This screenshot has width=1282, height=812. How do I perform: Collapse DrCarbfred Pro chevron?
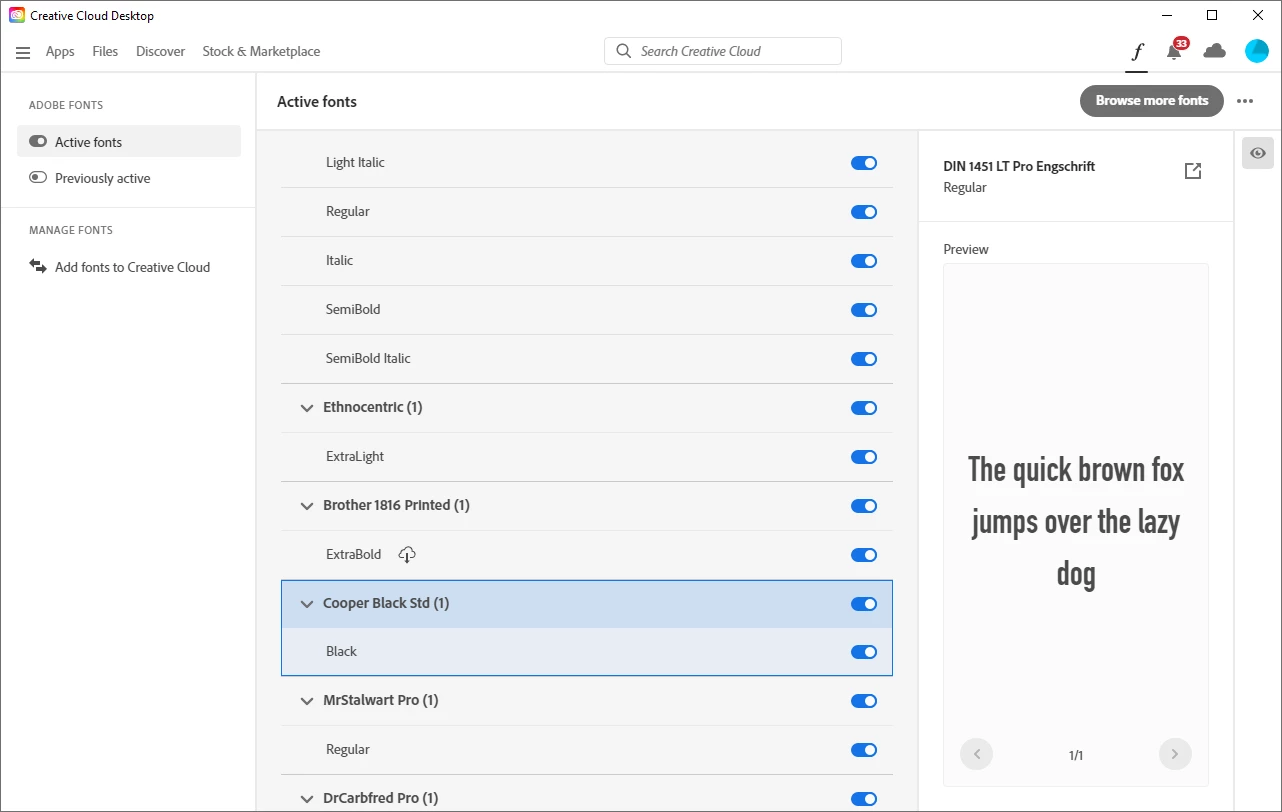pos(307,799)
